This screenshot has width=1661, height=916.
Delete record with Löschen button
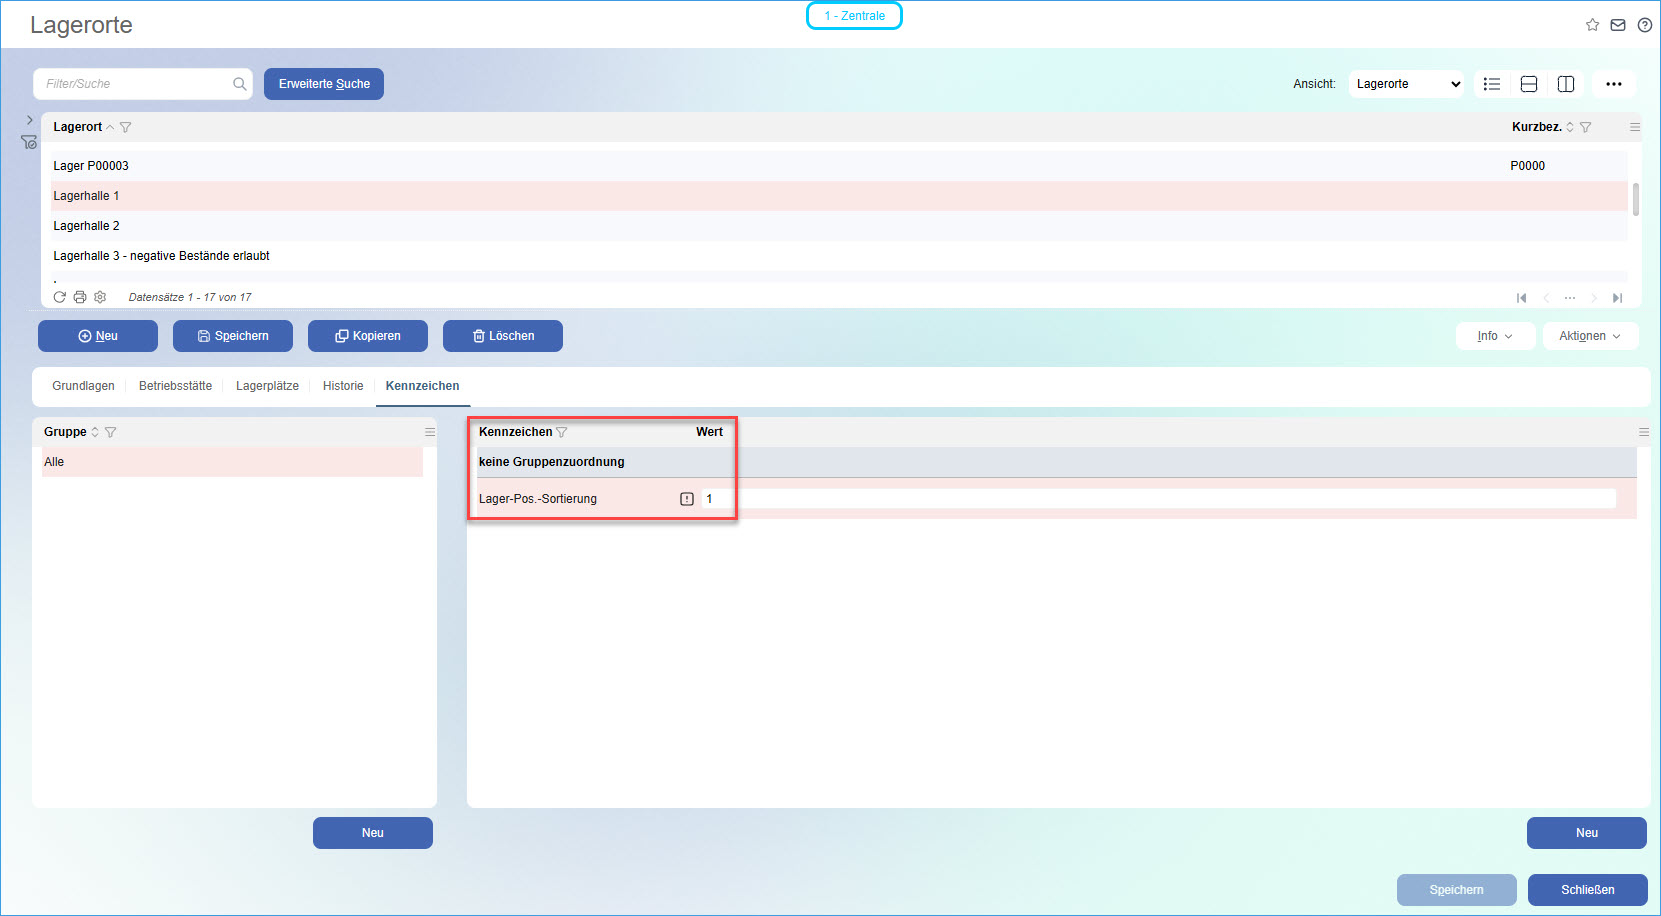point(503,336)
